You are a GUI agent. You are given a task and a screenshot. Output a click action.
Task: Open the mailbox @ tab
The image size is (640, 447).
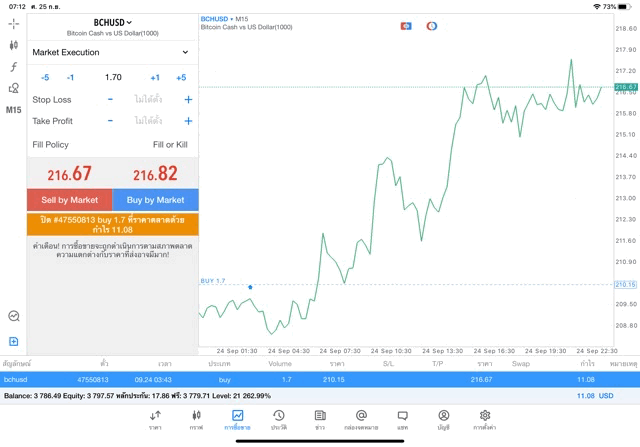[361, 420]
